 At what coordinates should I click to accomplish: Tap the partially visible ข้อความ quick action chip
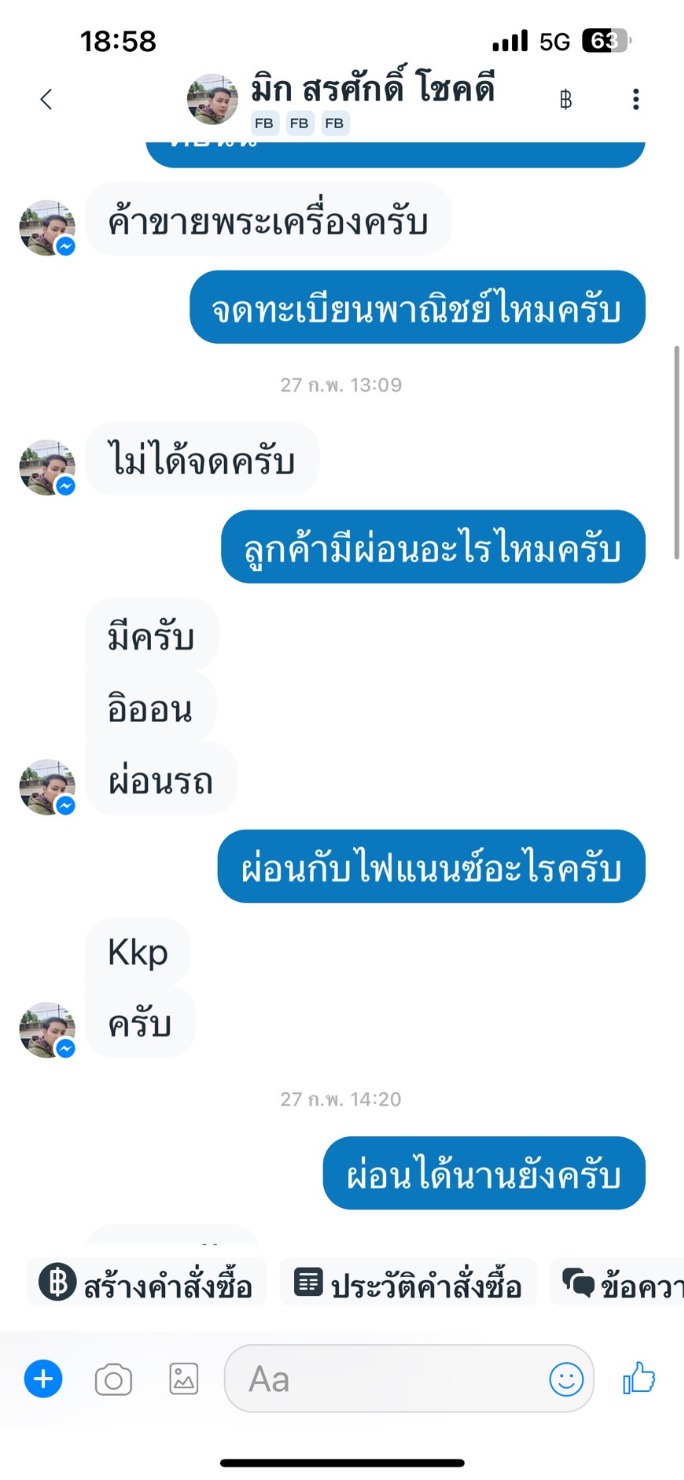click(618, 1283)
